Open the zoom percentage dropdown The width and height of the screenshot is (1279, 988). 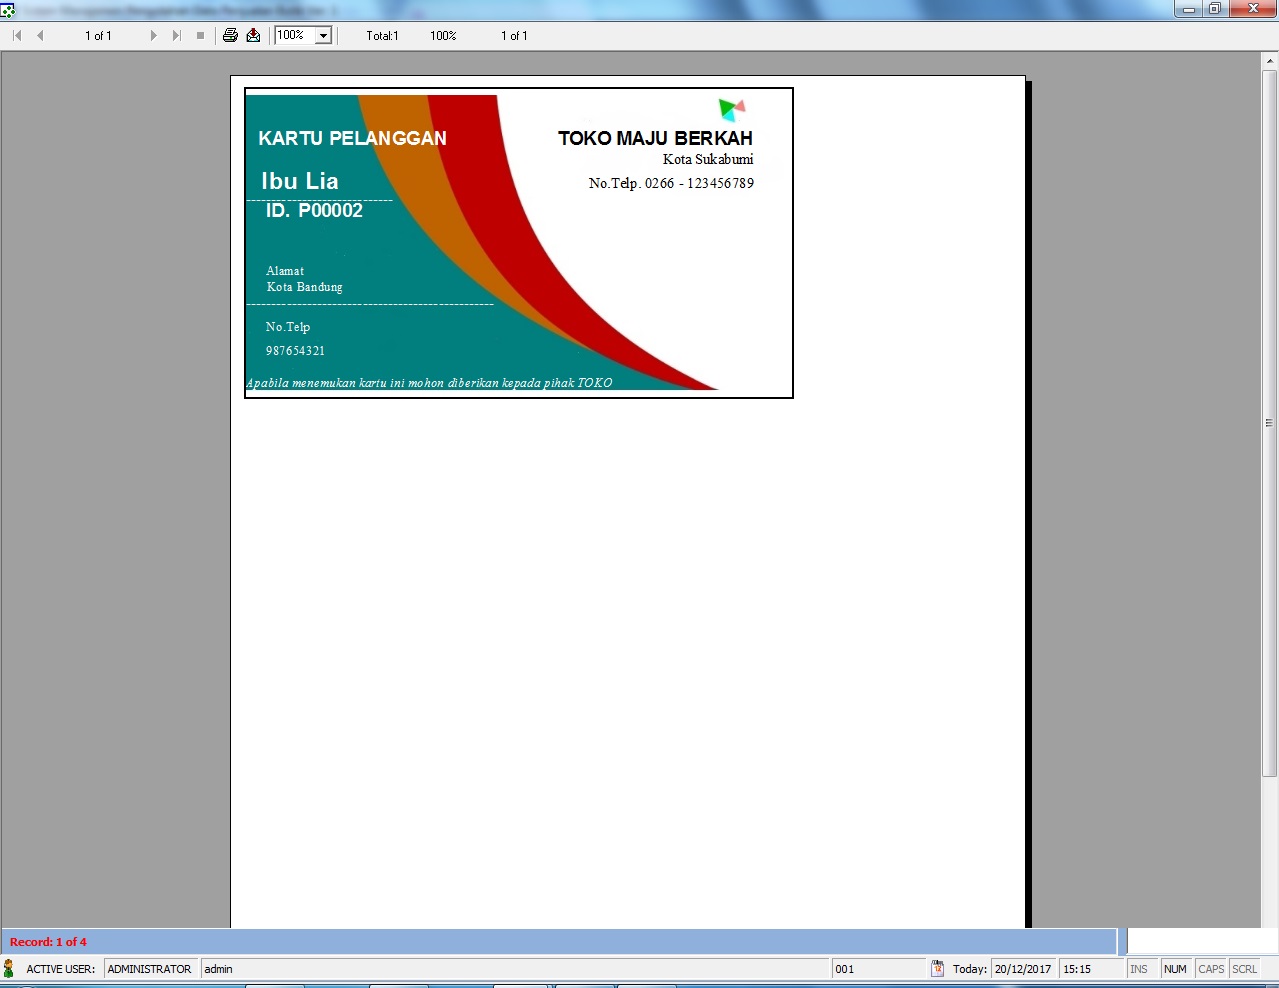click(x=322, y=35)
